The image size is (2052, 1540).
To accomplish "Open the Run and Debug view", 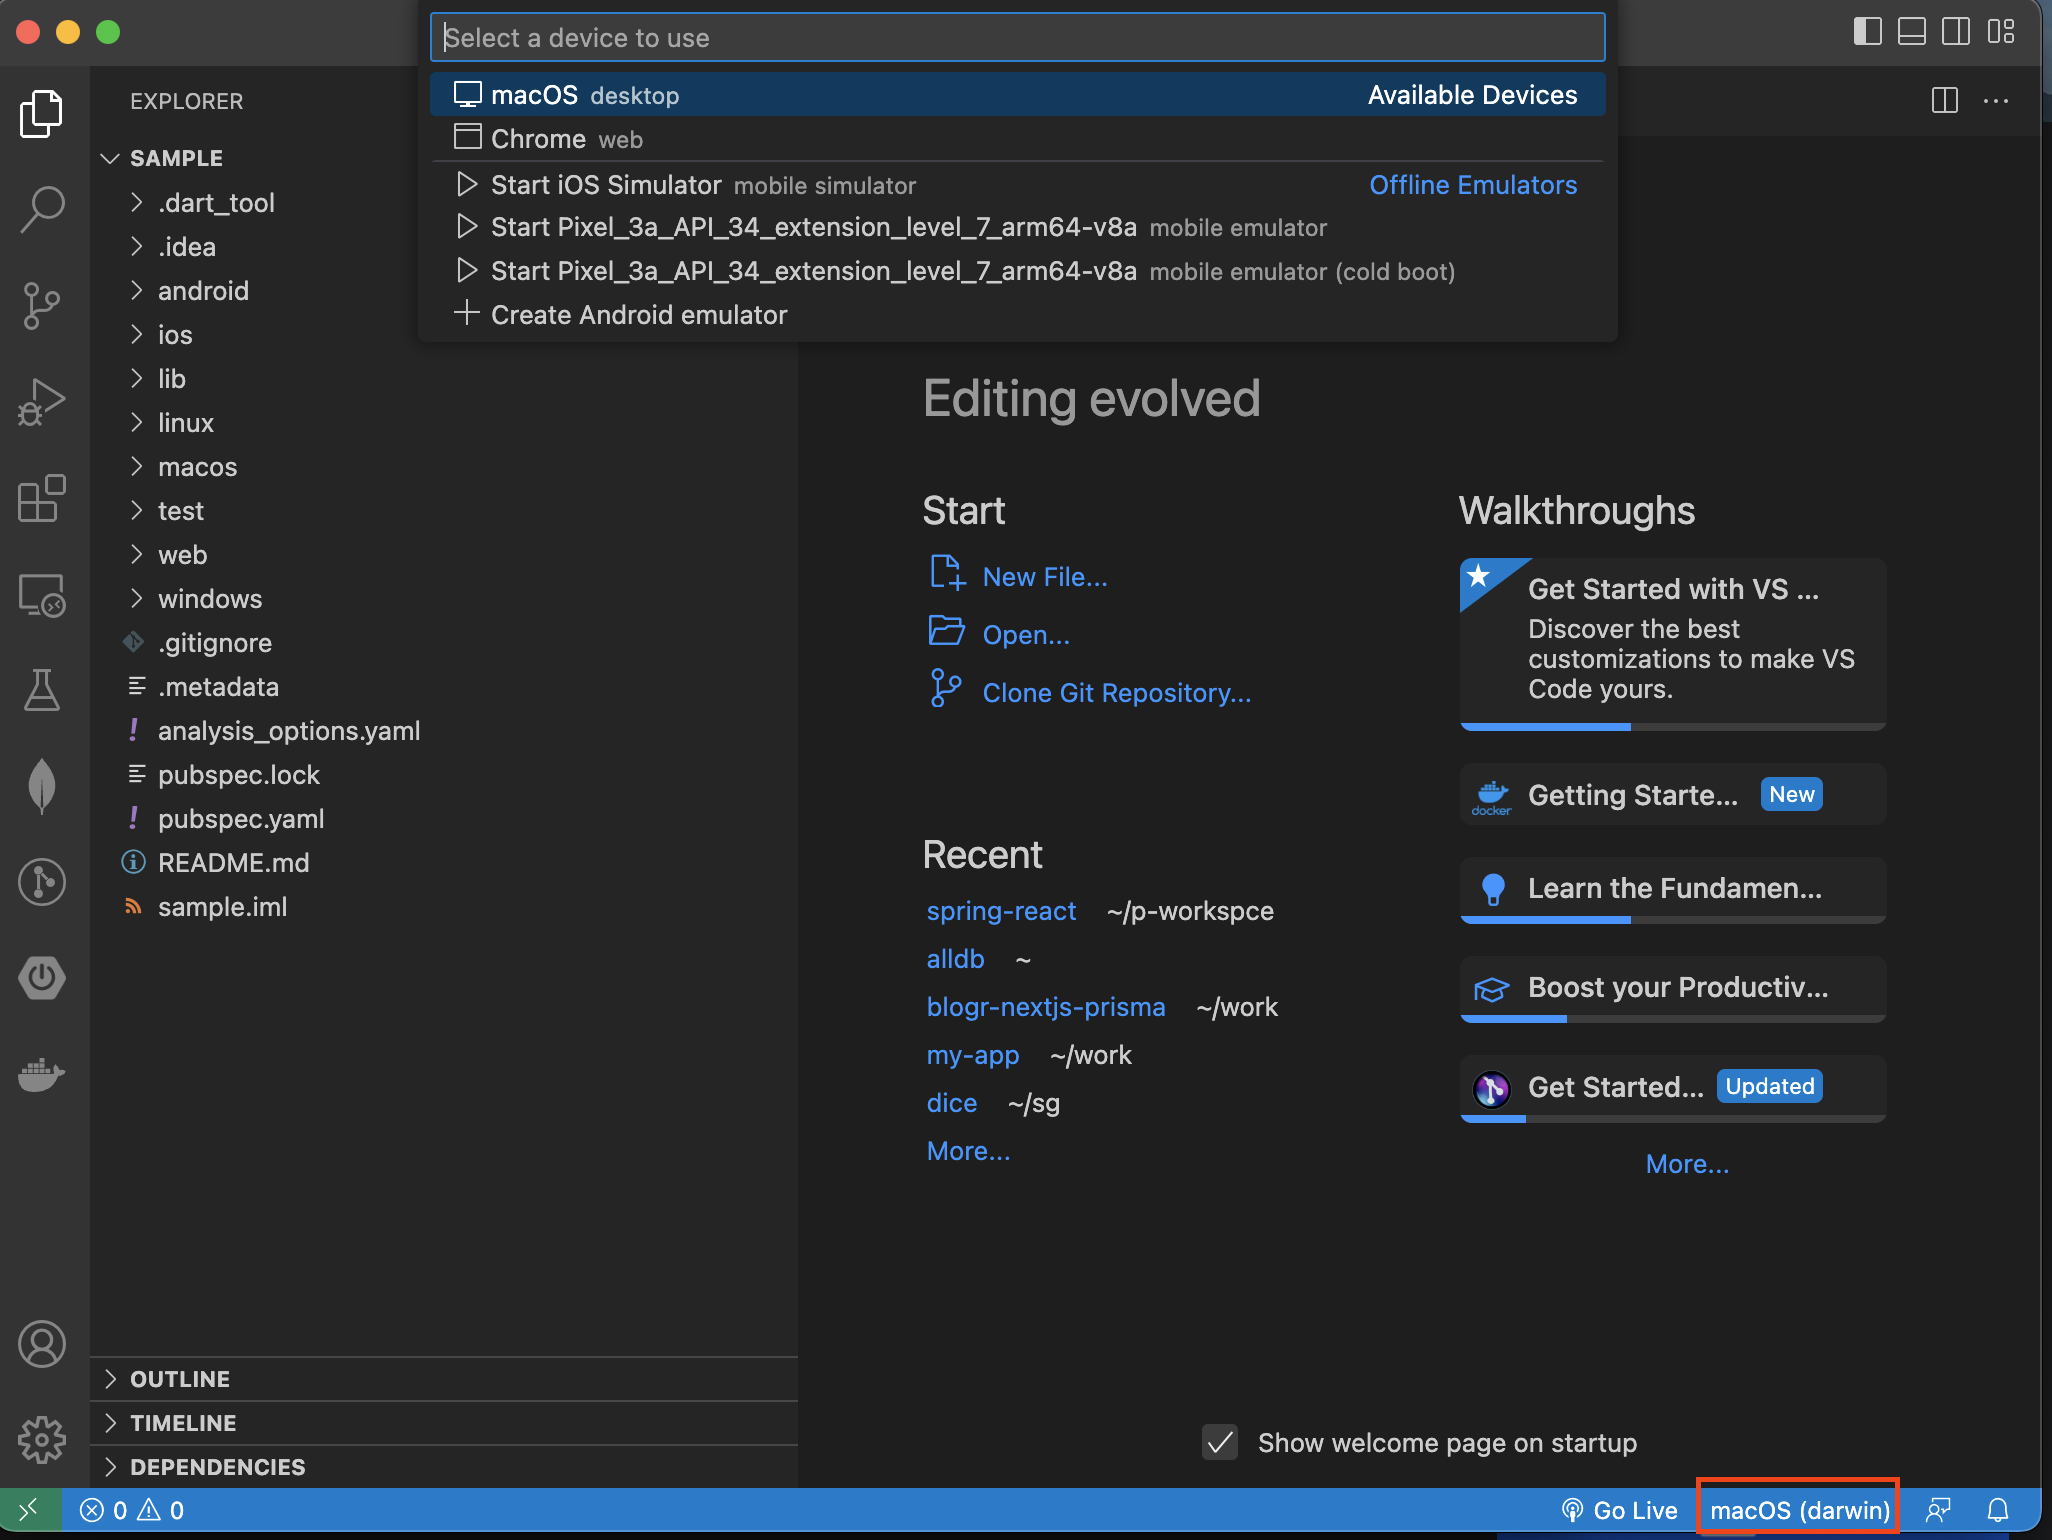I will 41,402.
